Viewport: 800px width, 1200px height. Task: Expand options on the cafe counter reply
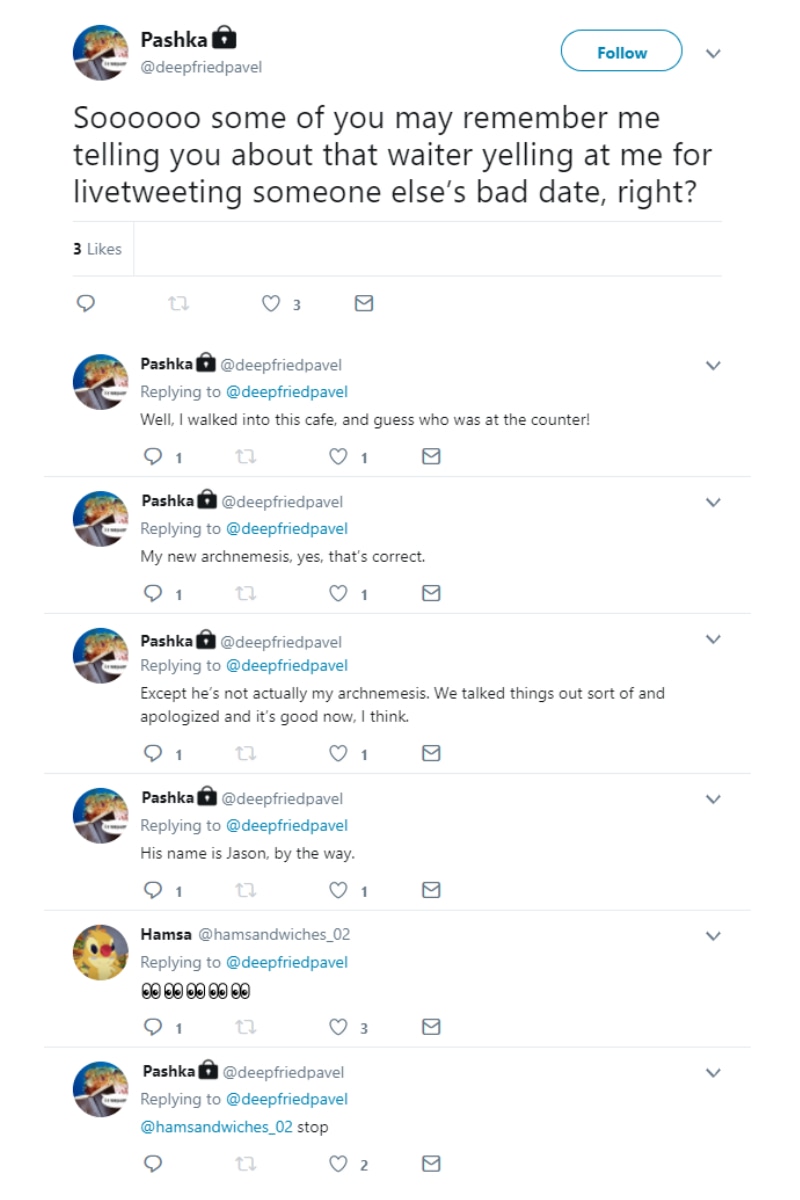tap(713, 366)
